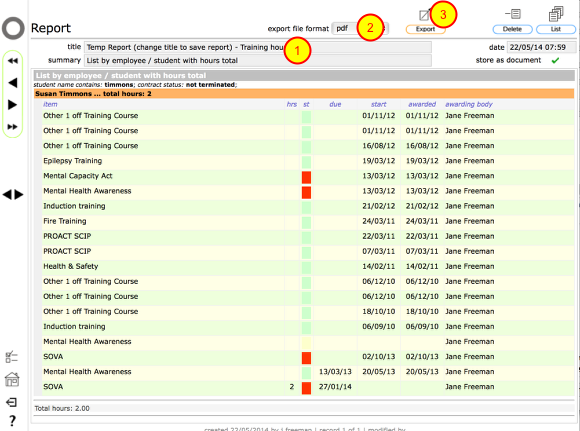
Task: Click the large circle icon beside Report
Action: (x=13, y=28)
